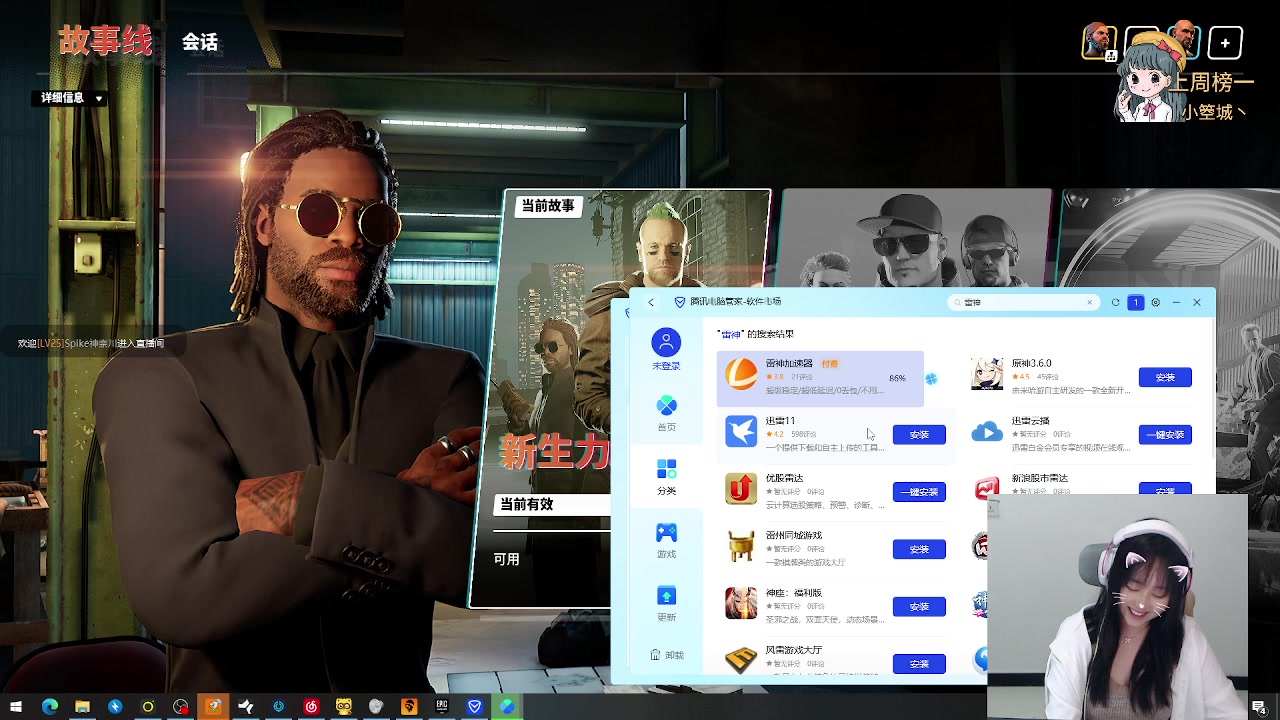Open notification center in system tray
1280x720 pixels.
coord(1258,708)
